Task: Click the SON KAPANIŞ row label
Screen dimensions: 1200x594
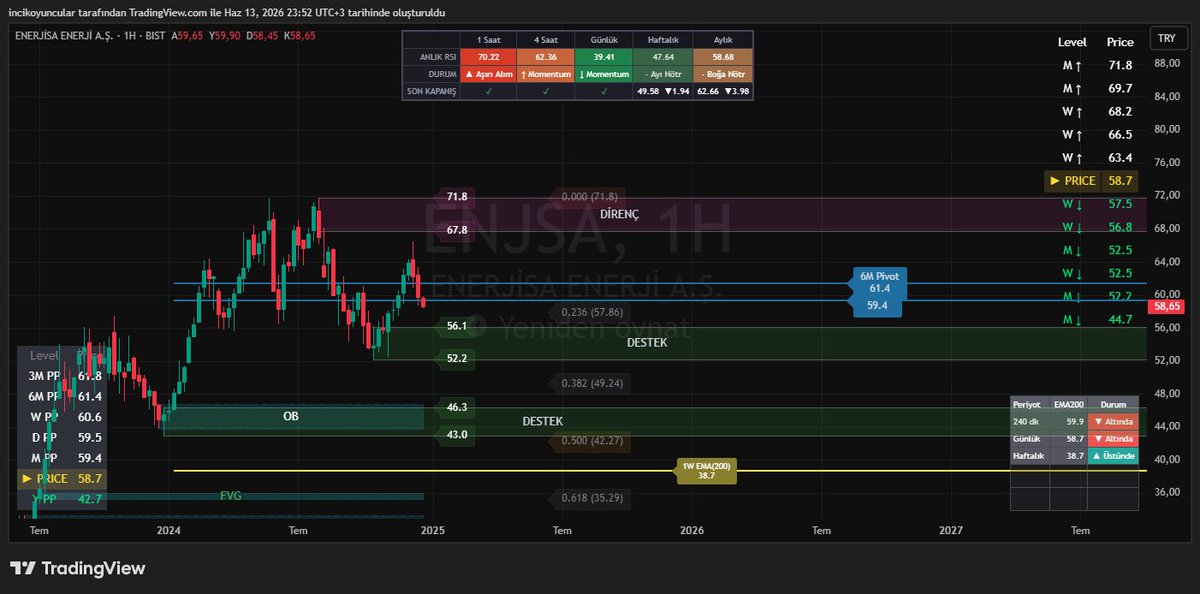Action: point(431,91)
